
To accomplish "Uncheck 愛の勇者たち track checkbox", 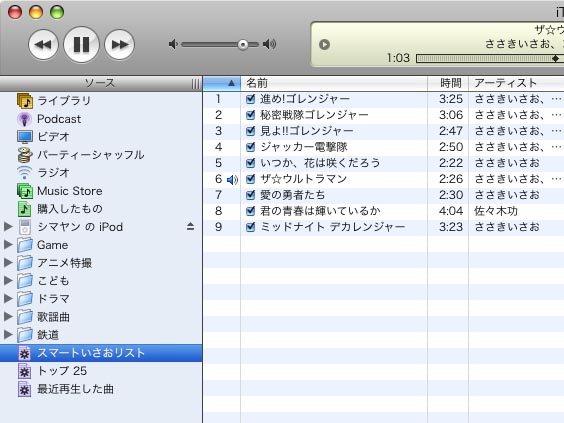I will 250,195.
